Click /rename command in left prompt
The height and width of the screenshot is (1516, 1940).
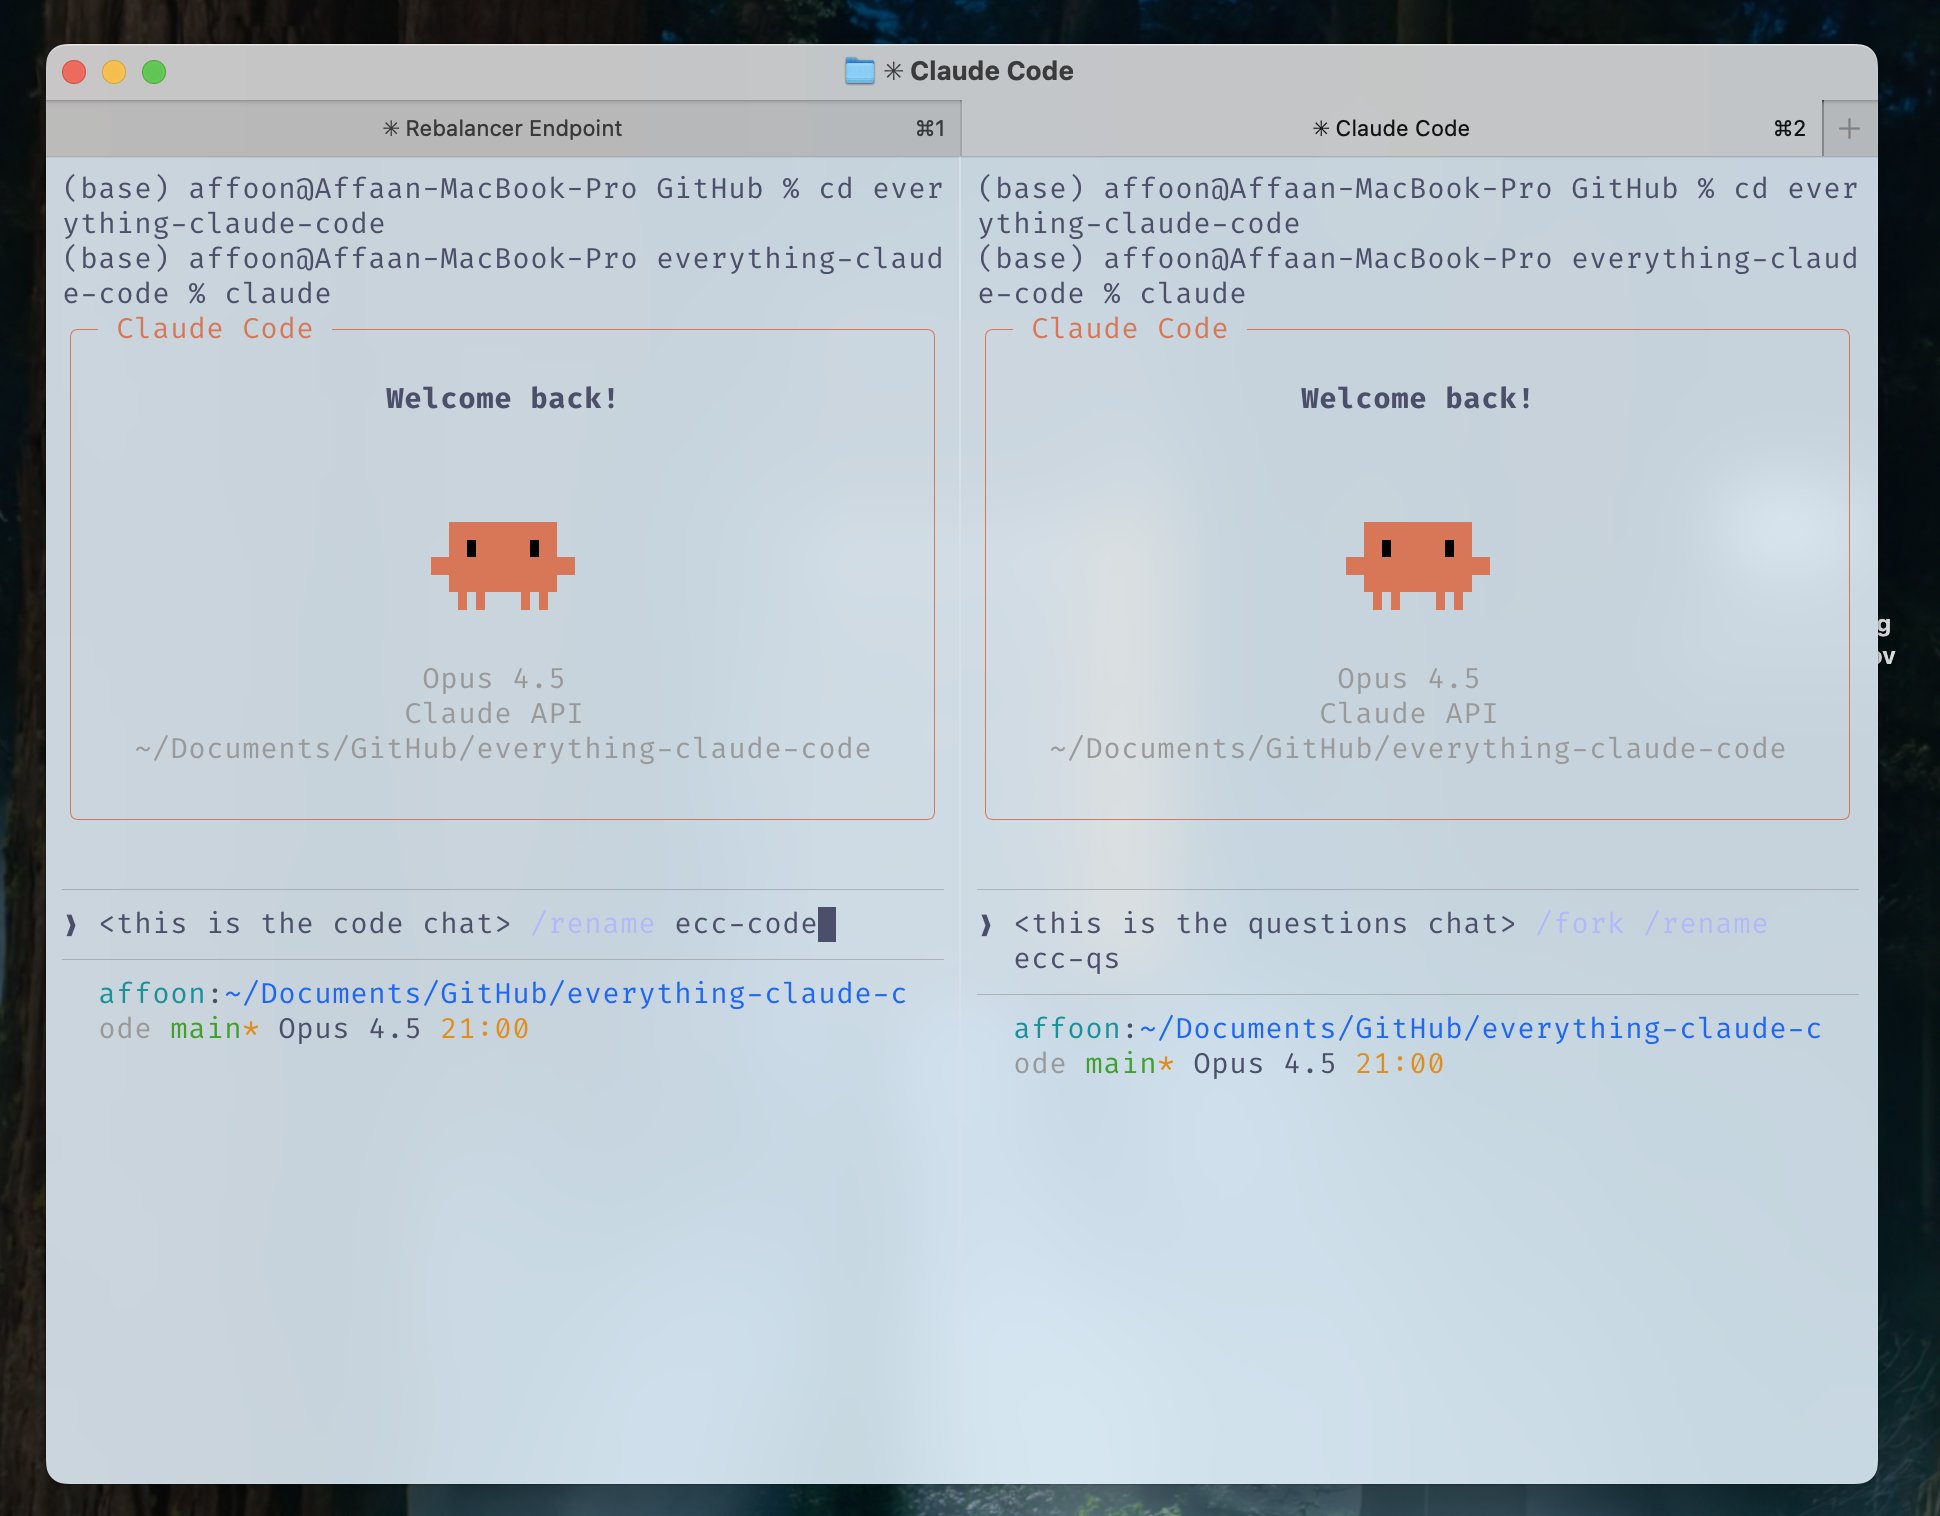point(593,924)
